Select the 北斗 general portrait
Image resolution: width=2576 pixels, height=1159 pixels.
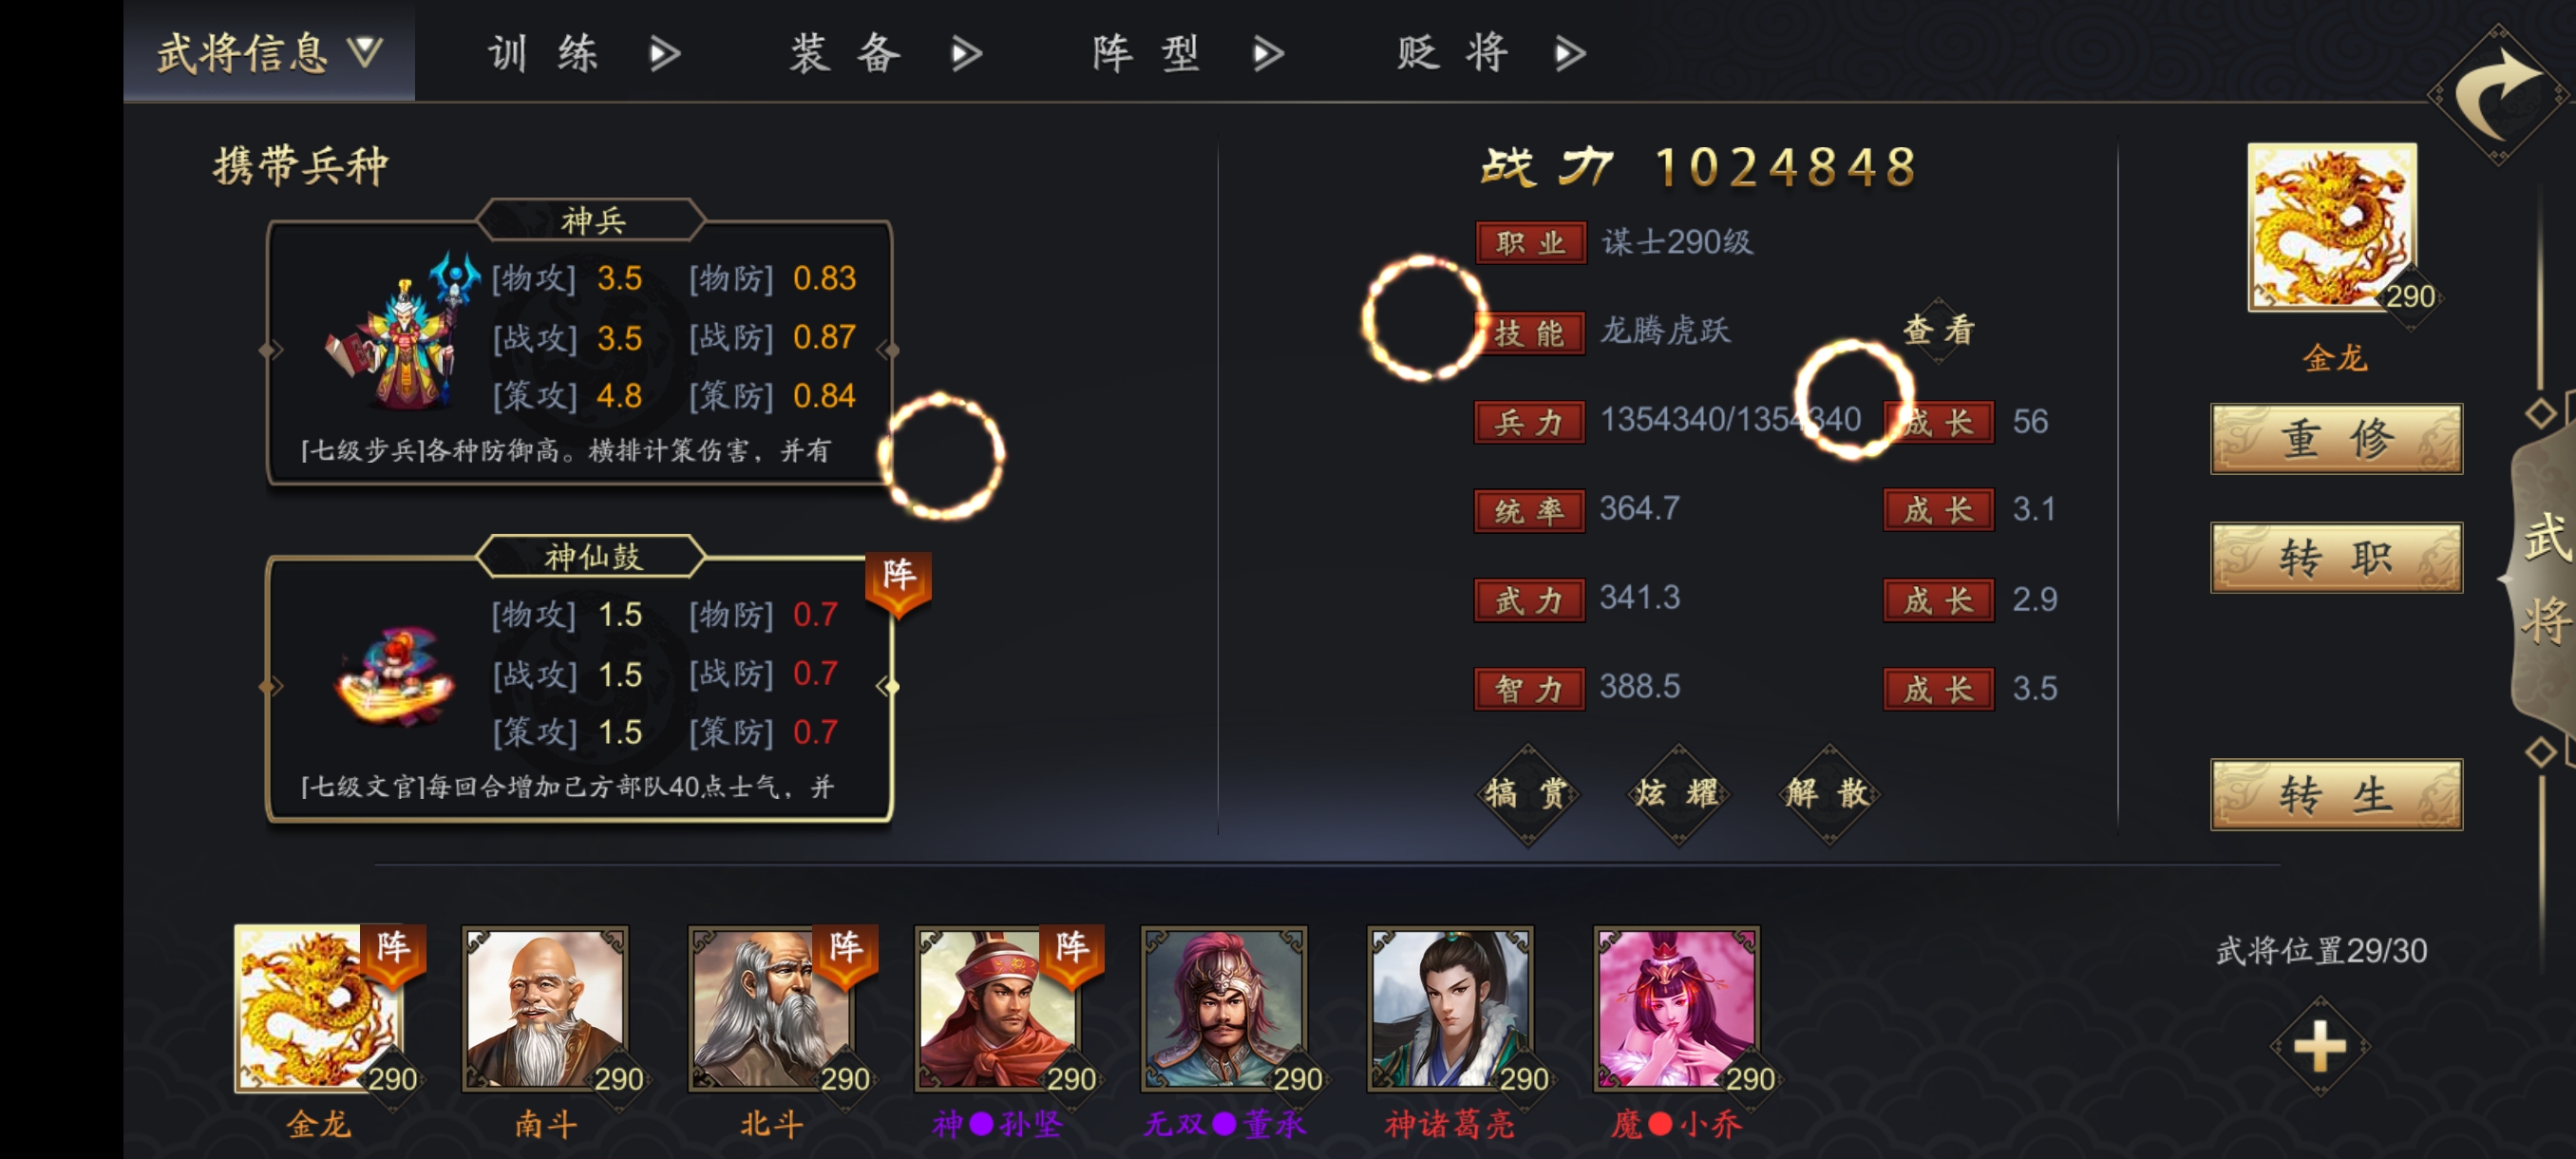click(772, 1007)
